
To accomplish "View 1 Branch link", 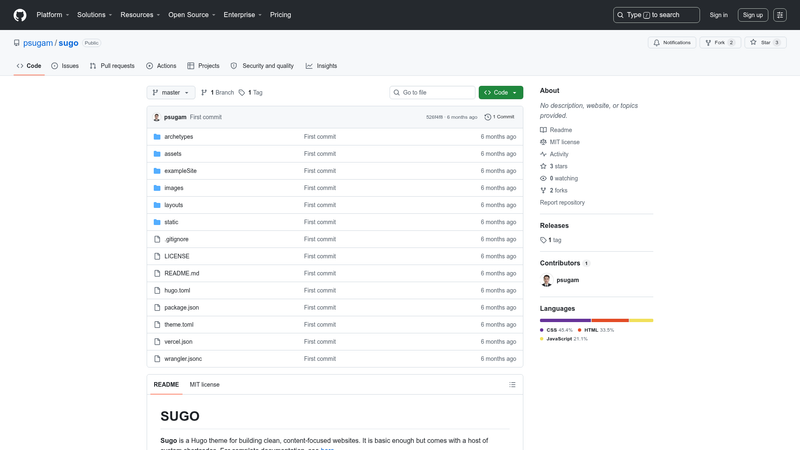I will pos(217,92).
